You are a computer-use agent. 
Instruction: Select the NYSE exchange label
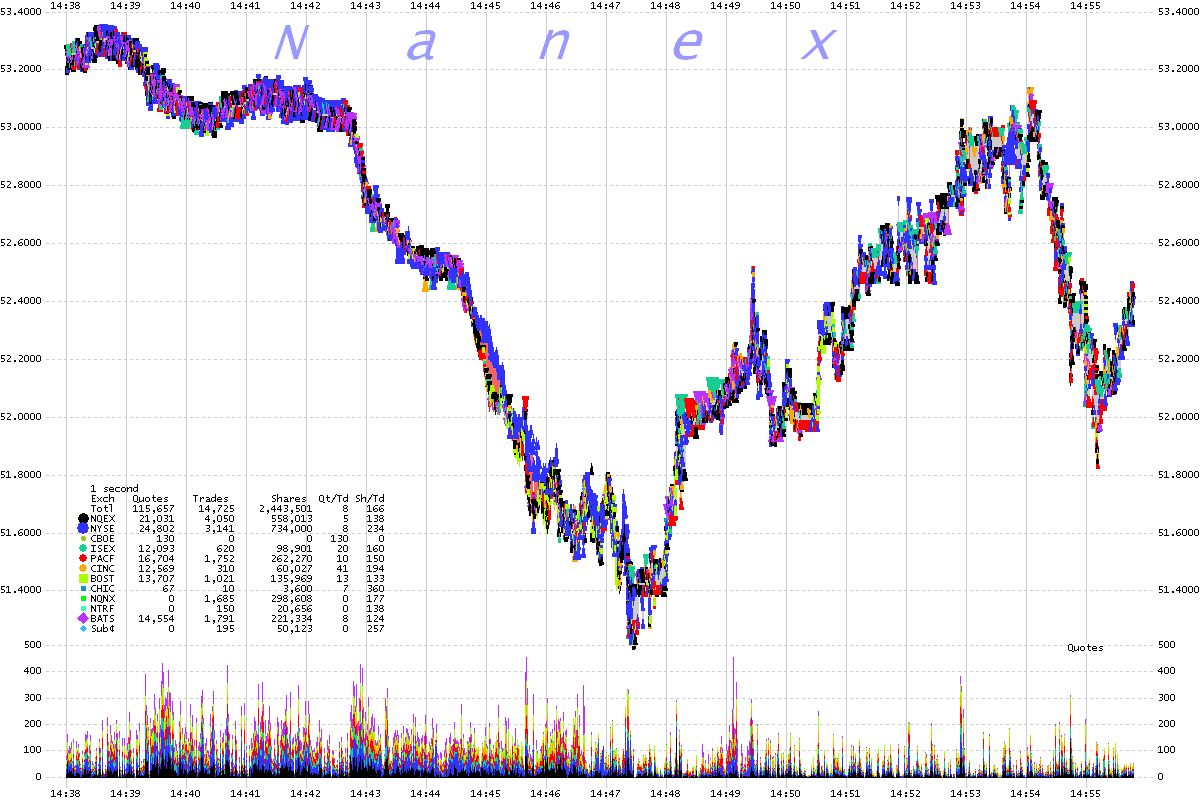[x=103, y=528]
